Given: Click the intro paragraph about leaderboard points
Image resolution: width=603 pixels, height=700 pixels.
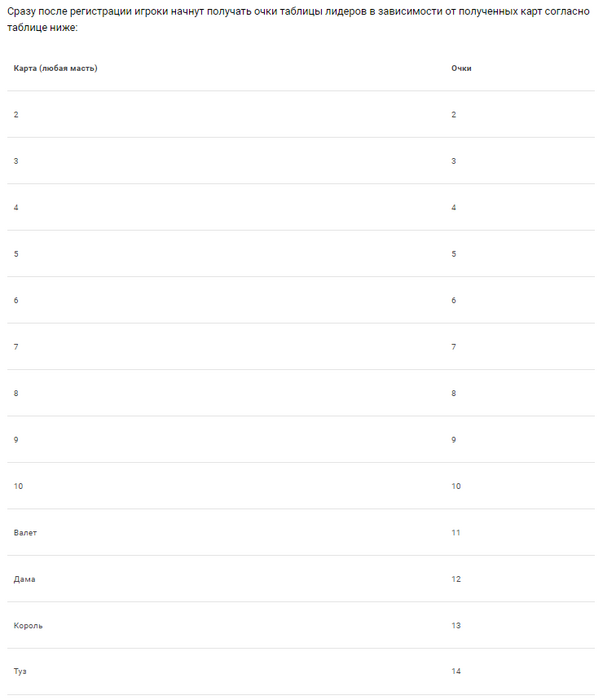Looking at the screenshot, I should coord(300,19).
